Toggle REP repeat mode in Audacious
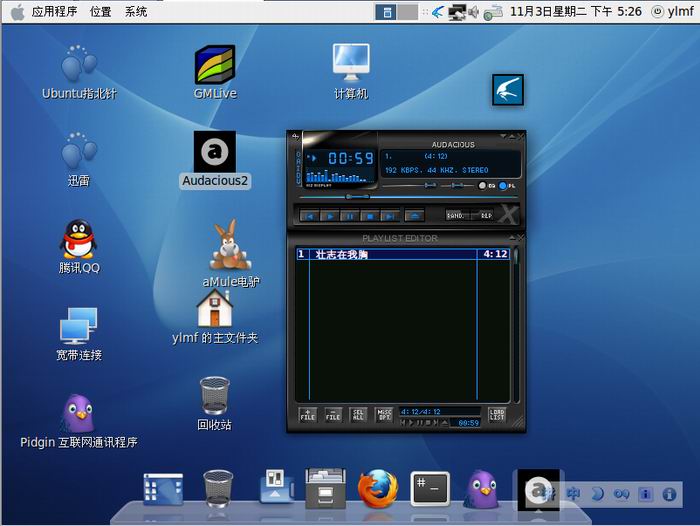This screenshot has height=526, width=700. (x=484, y=215)
